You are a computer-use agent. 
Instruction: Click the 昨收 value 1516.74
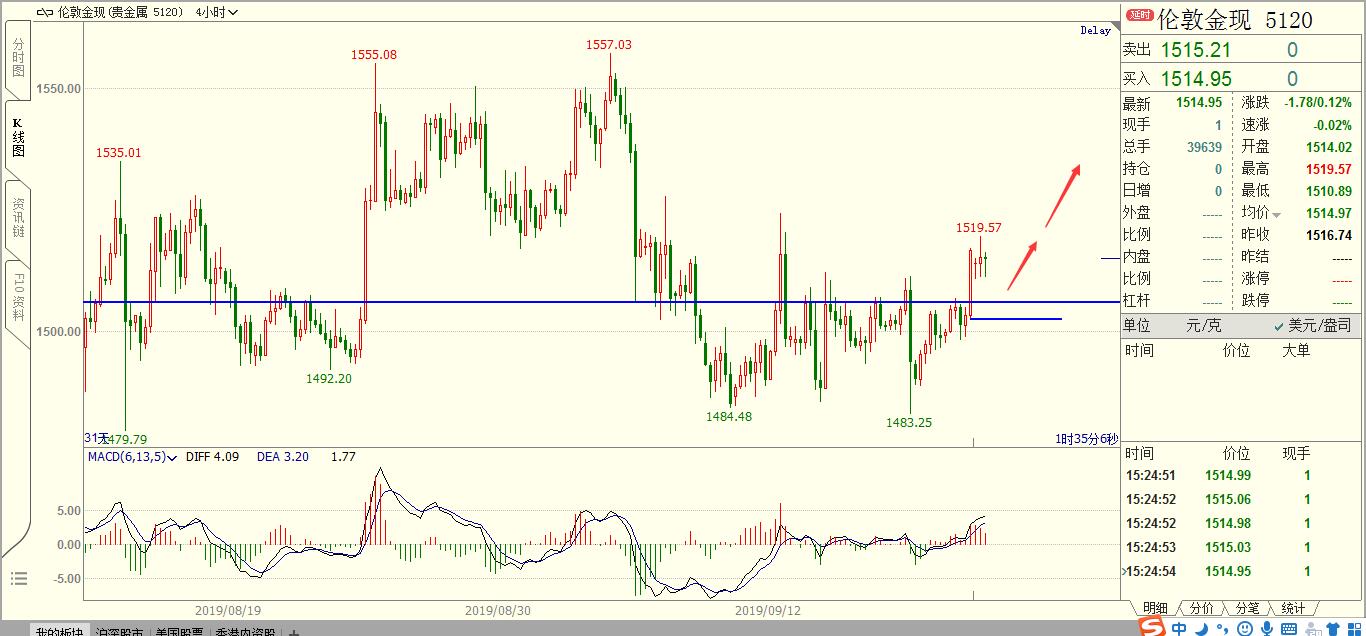1329,235
